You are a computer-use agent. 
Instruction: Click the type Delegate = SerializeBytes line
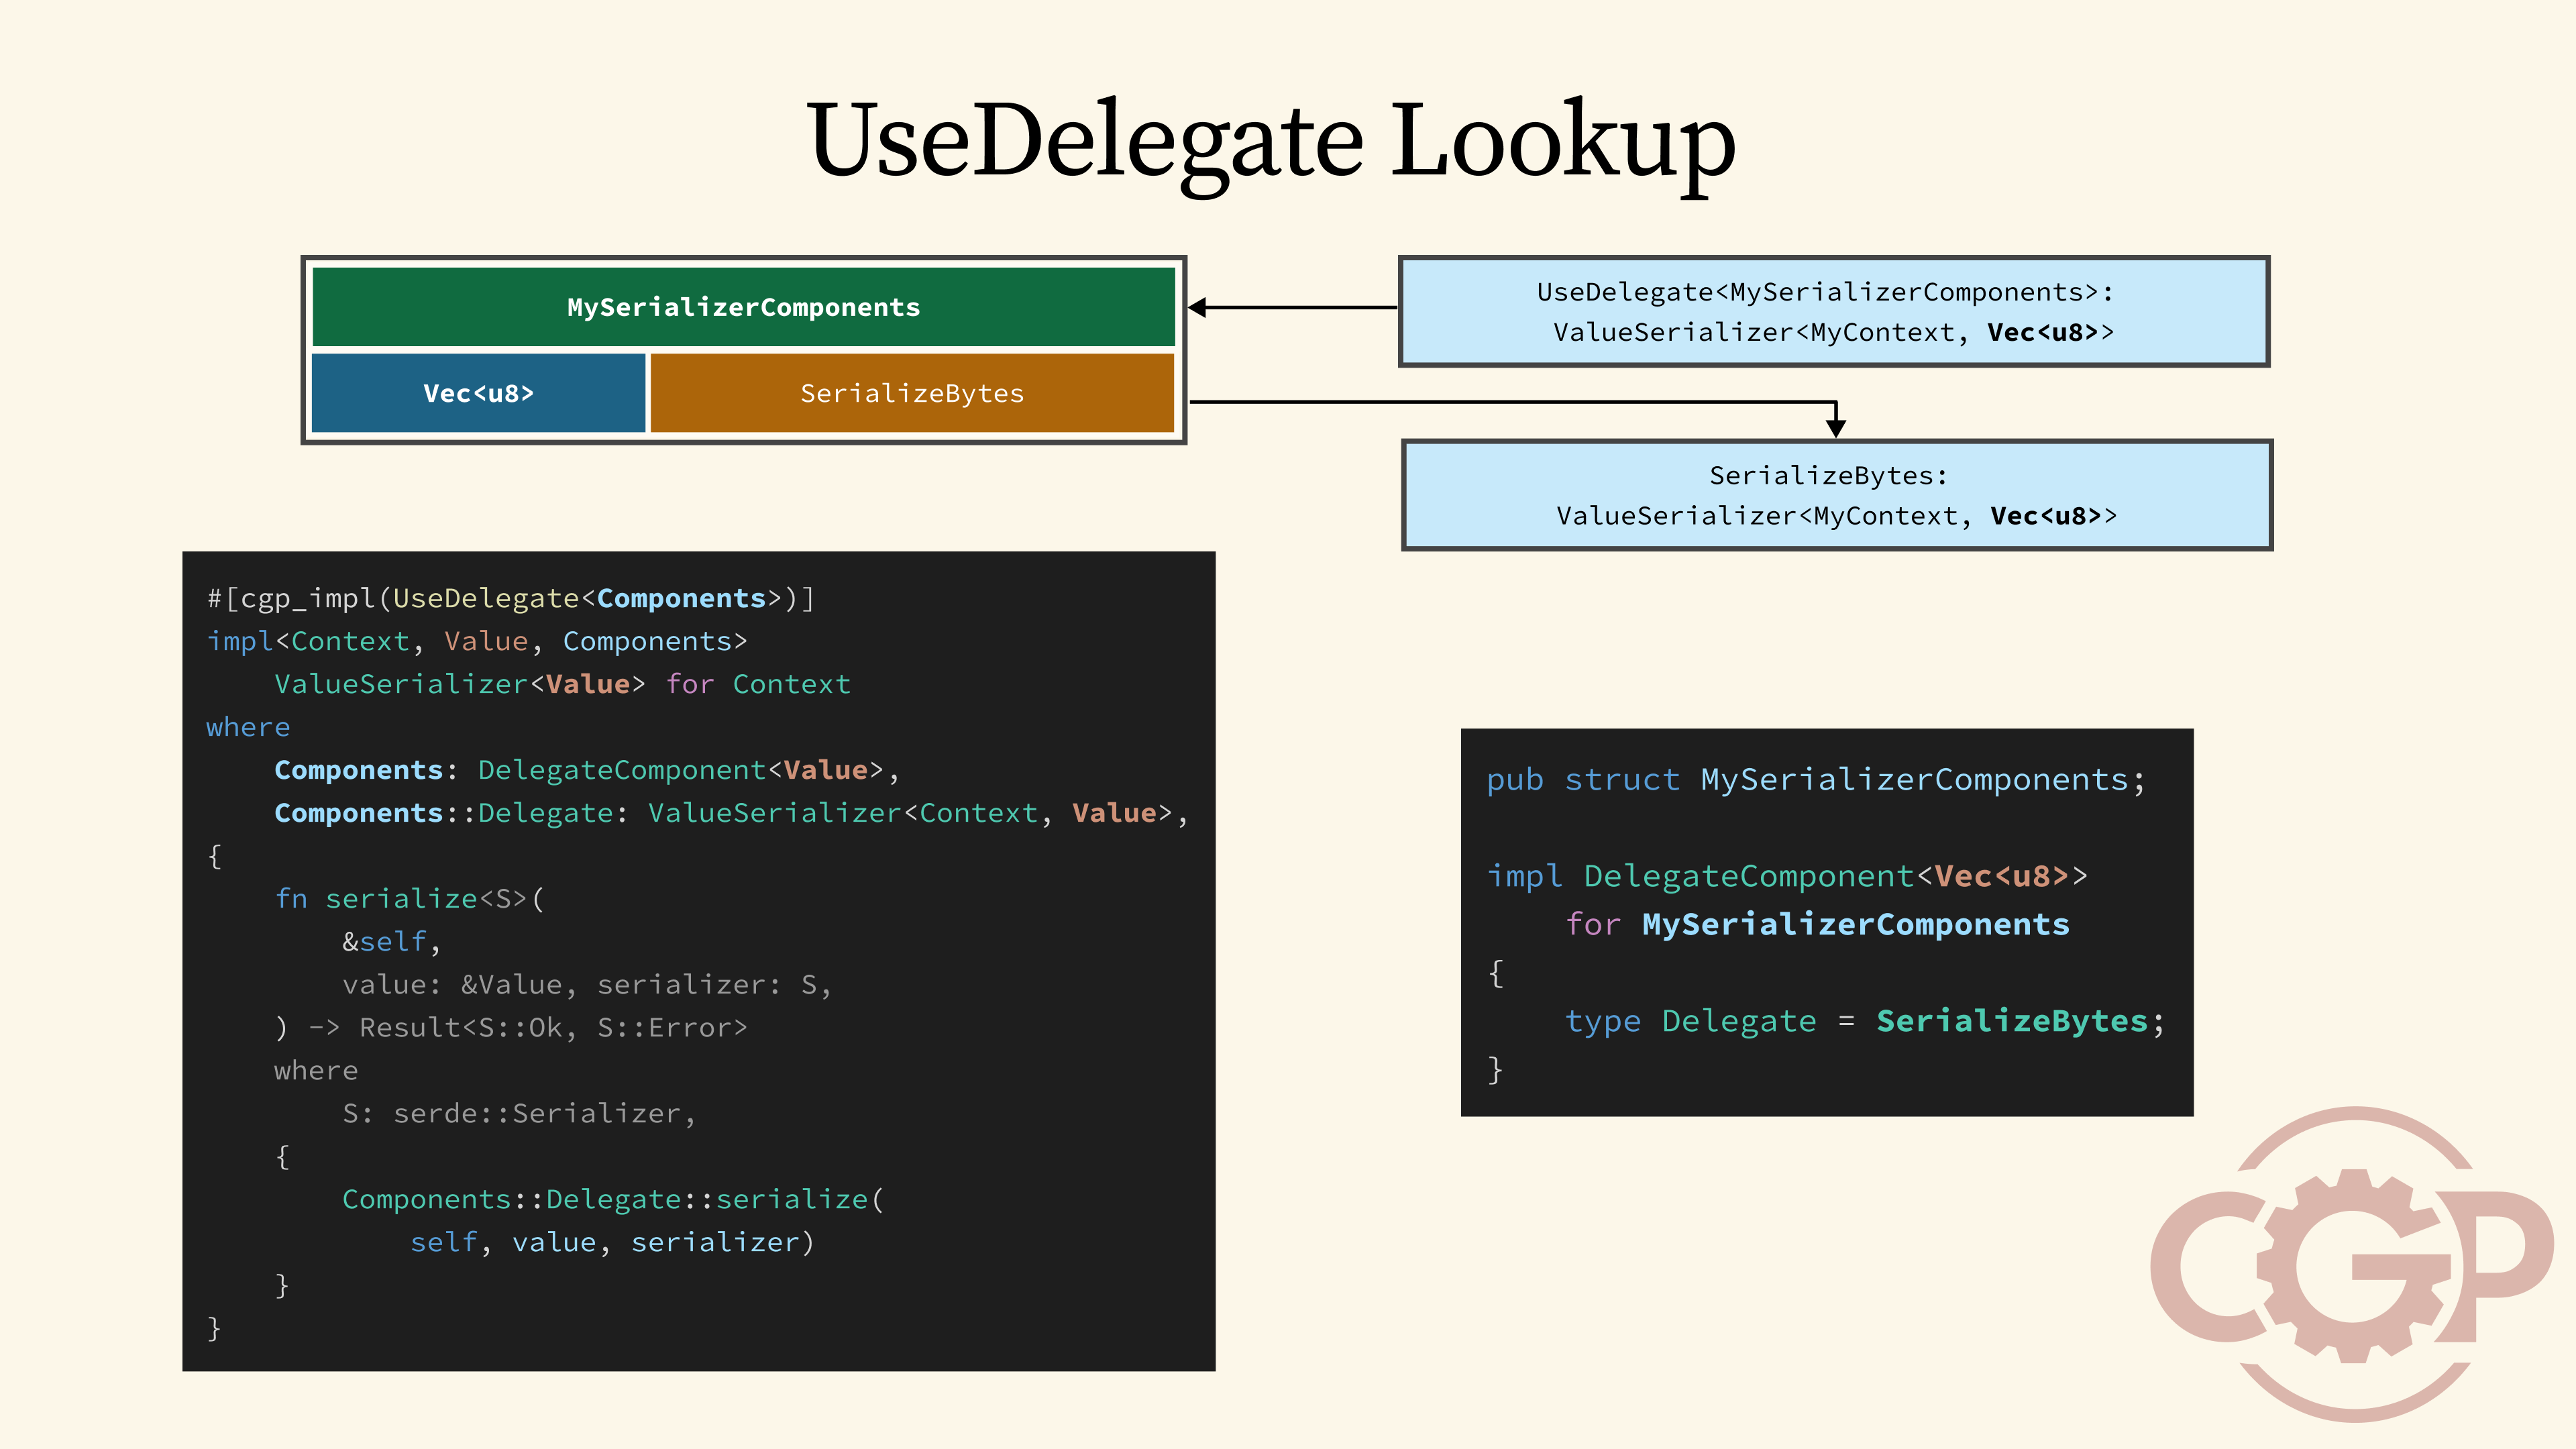pos(1864,1021)
